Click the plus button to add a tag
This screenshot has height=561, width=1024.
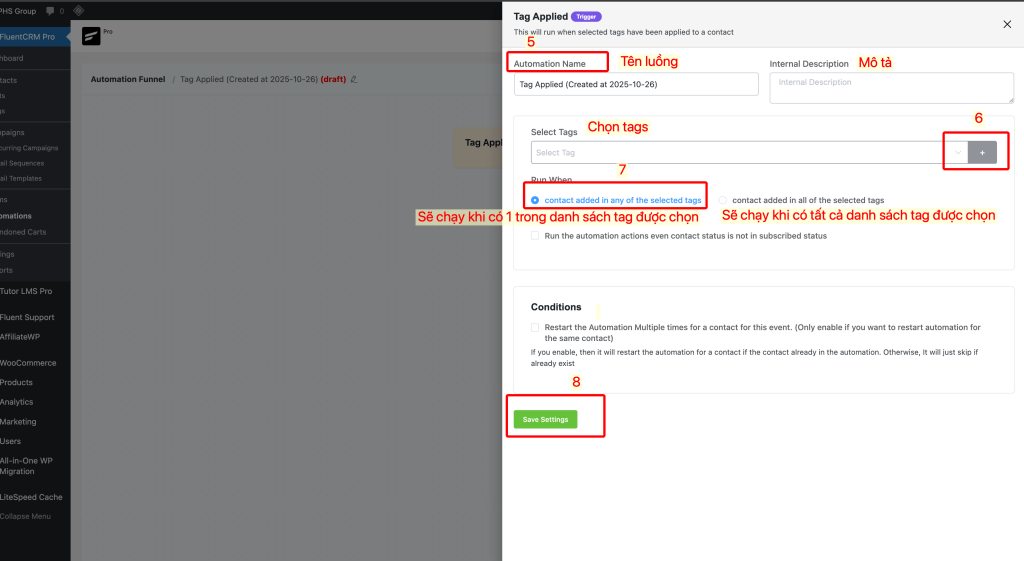click(x=982, y=153)
